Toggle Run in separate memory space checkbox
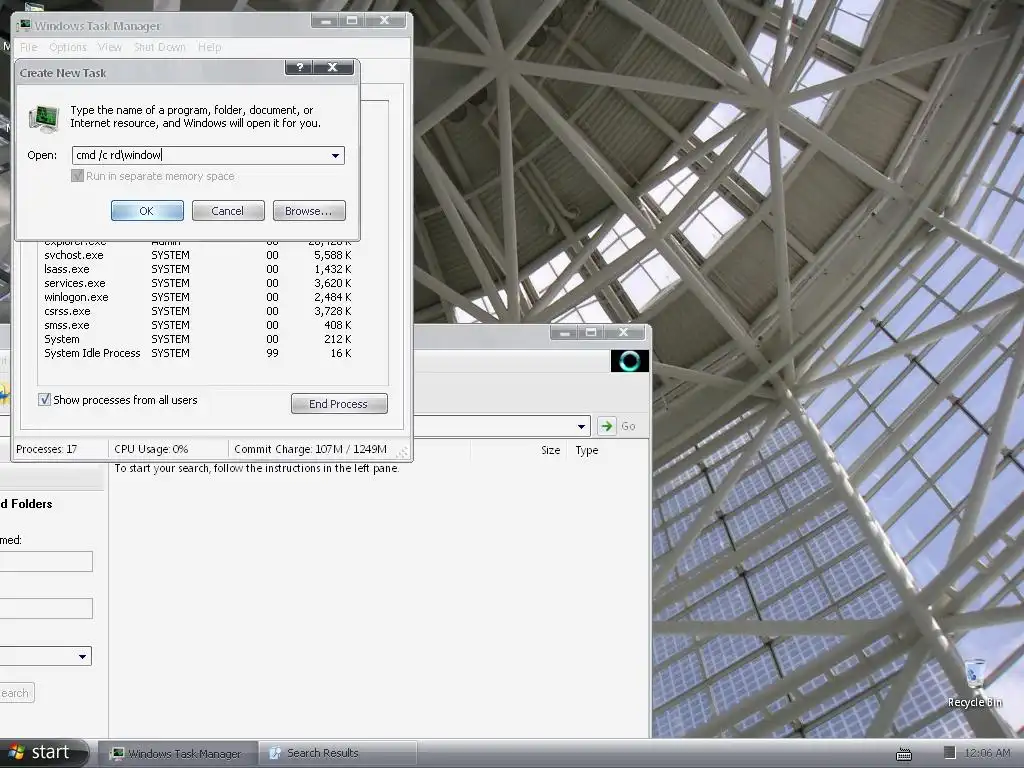Viewport: 1024px width, 768px height. coord(77,176)
